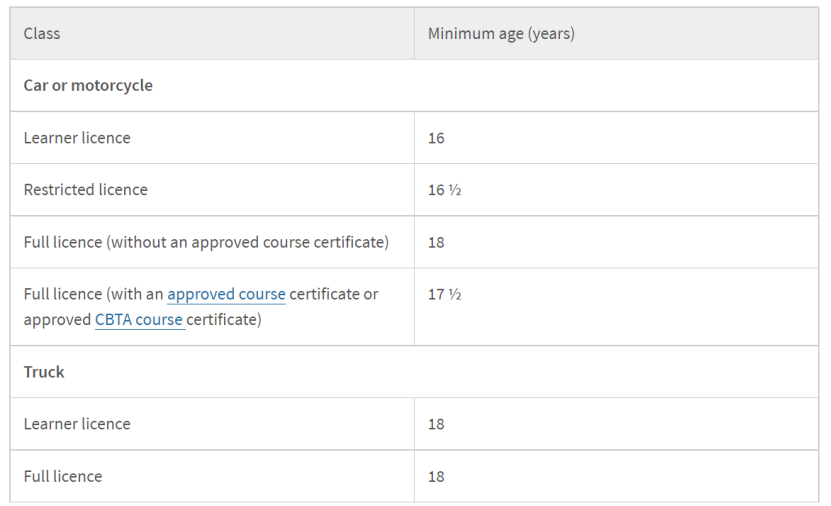The width and height of the screenshot is (831, 506).
Task: Click the plain word 'approved' before CBTA course
Action: point(57,320)
